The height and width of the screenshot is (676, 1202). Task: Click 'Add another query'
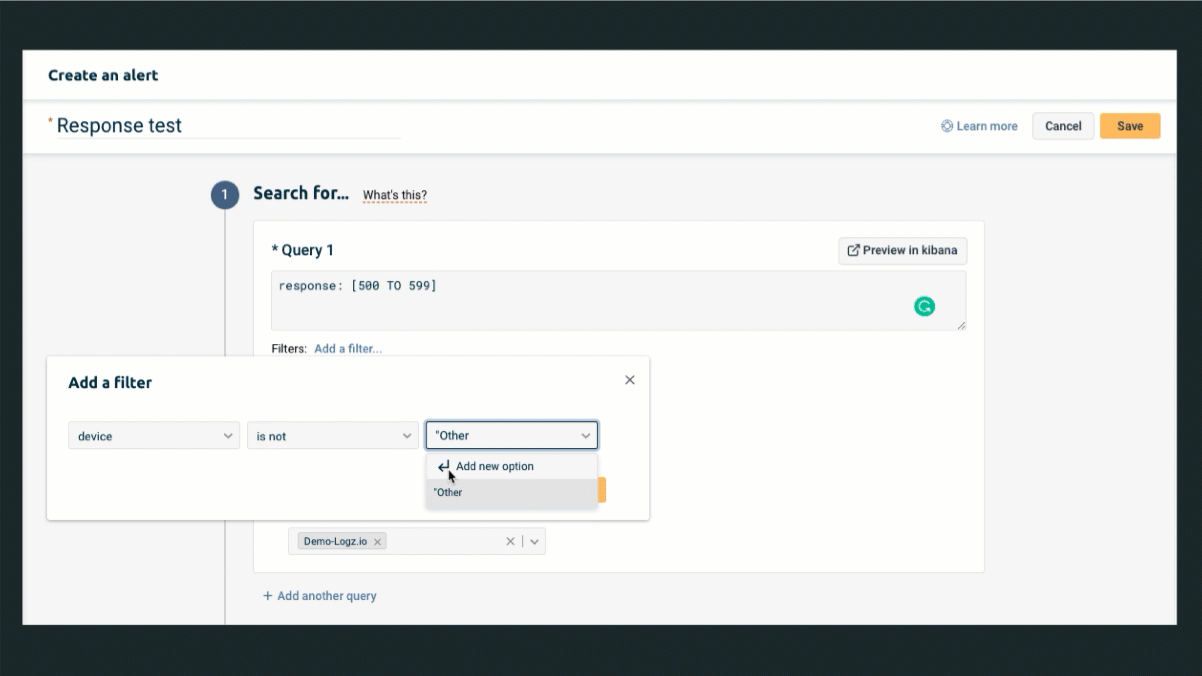point(320,595)
